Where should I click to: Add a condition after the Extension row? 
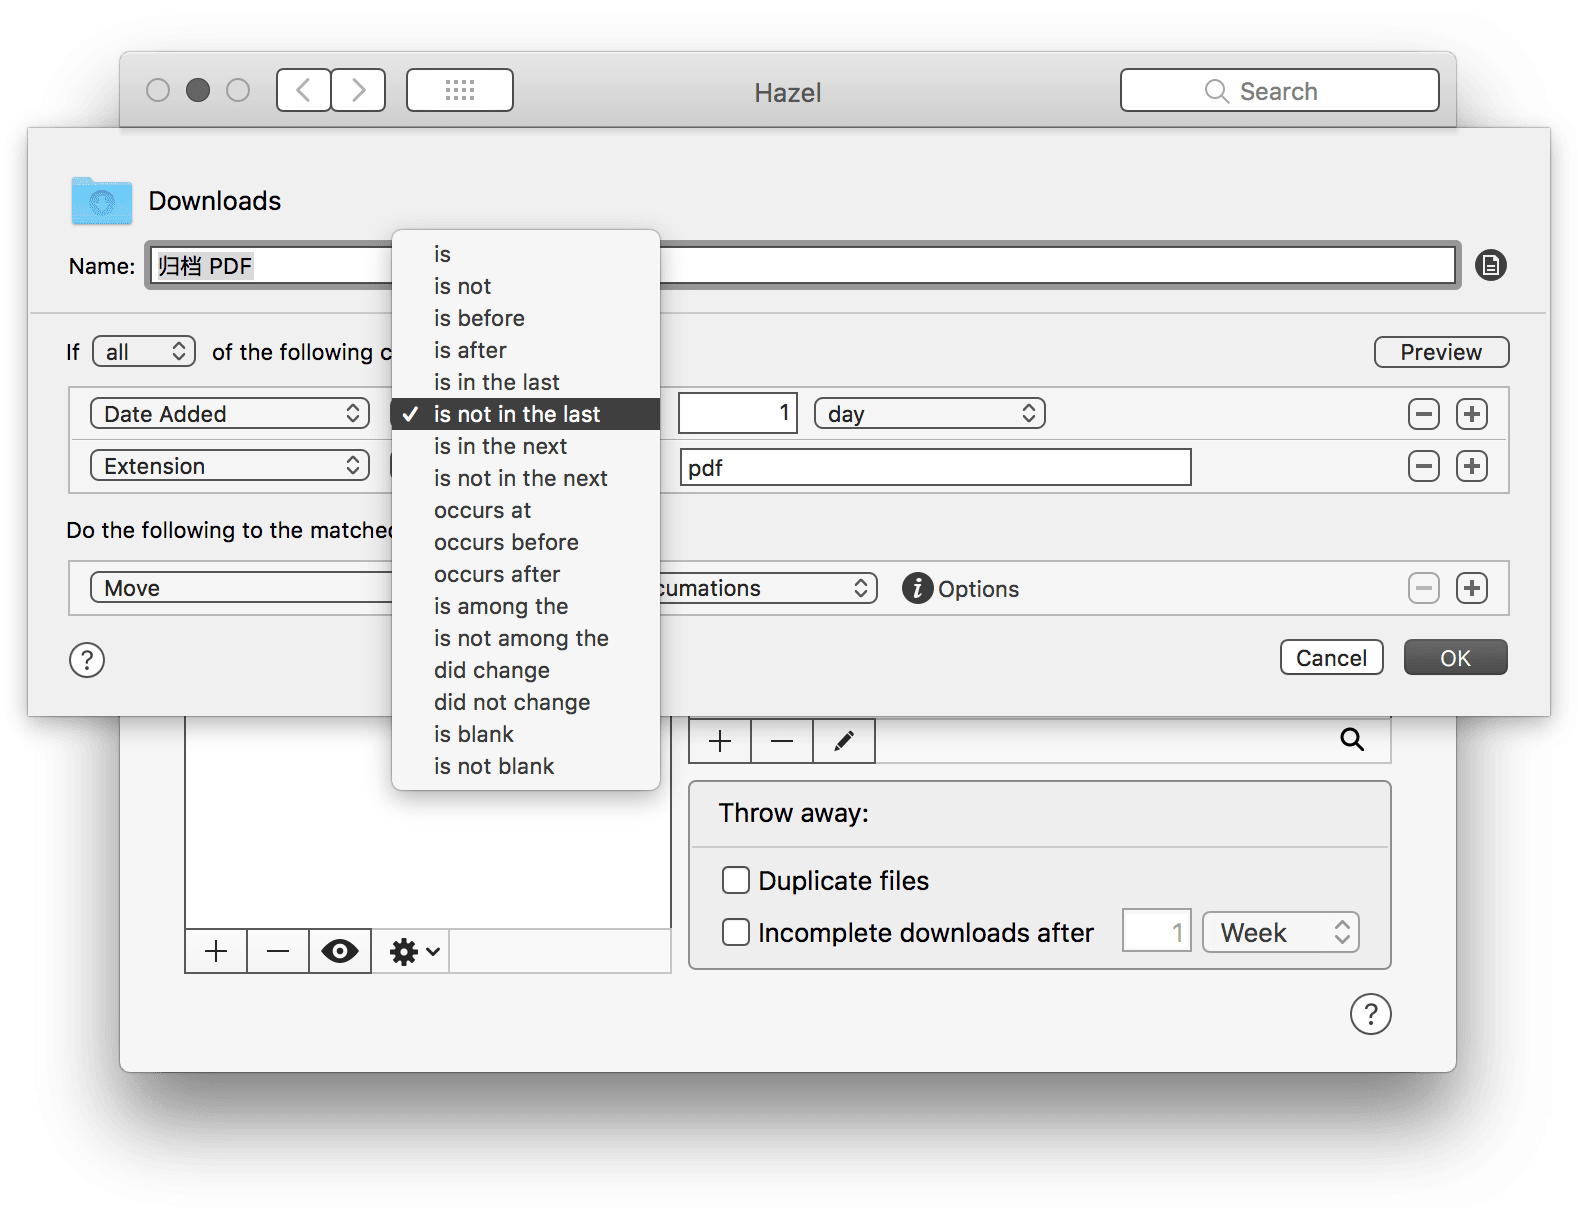click(x=1471, y=466)
